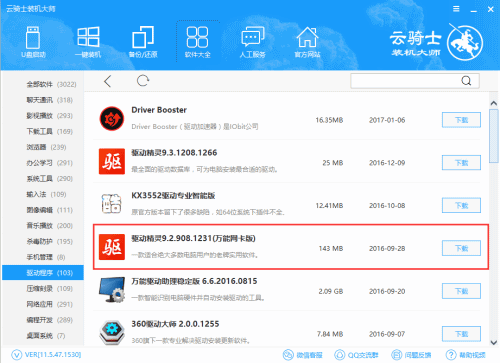Download Driver Booster
Image resolution: width=500 pixels, height=363 pixels.
tap(461, 120)
